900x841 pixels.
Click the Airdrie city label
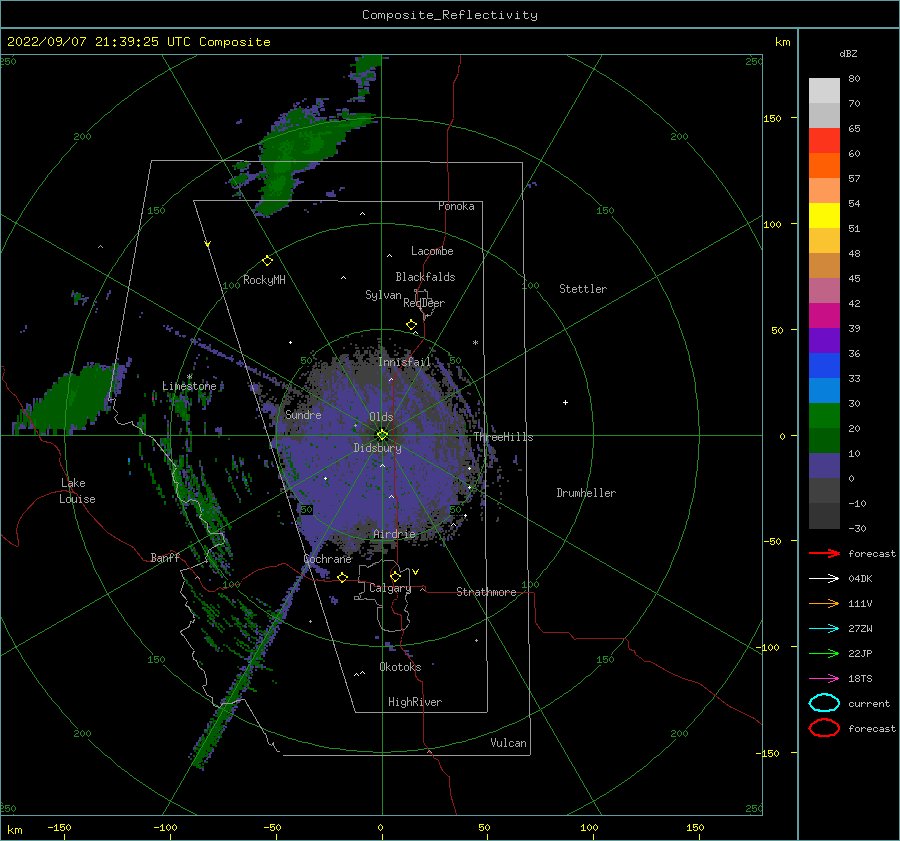(394, 534)
